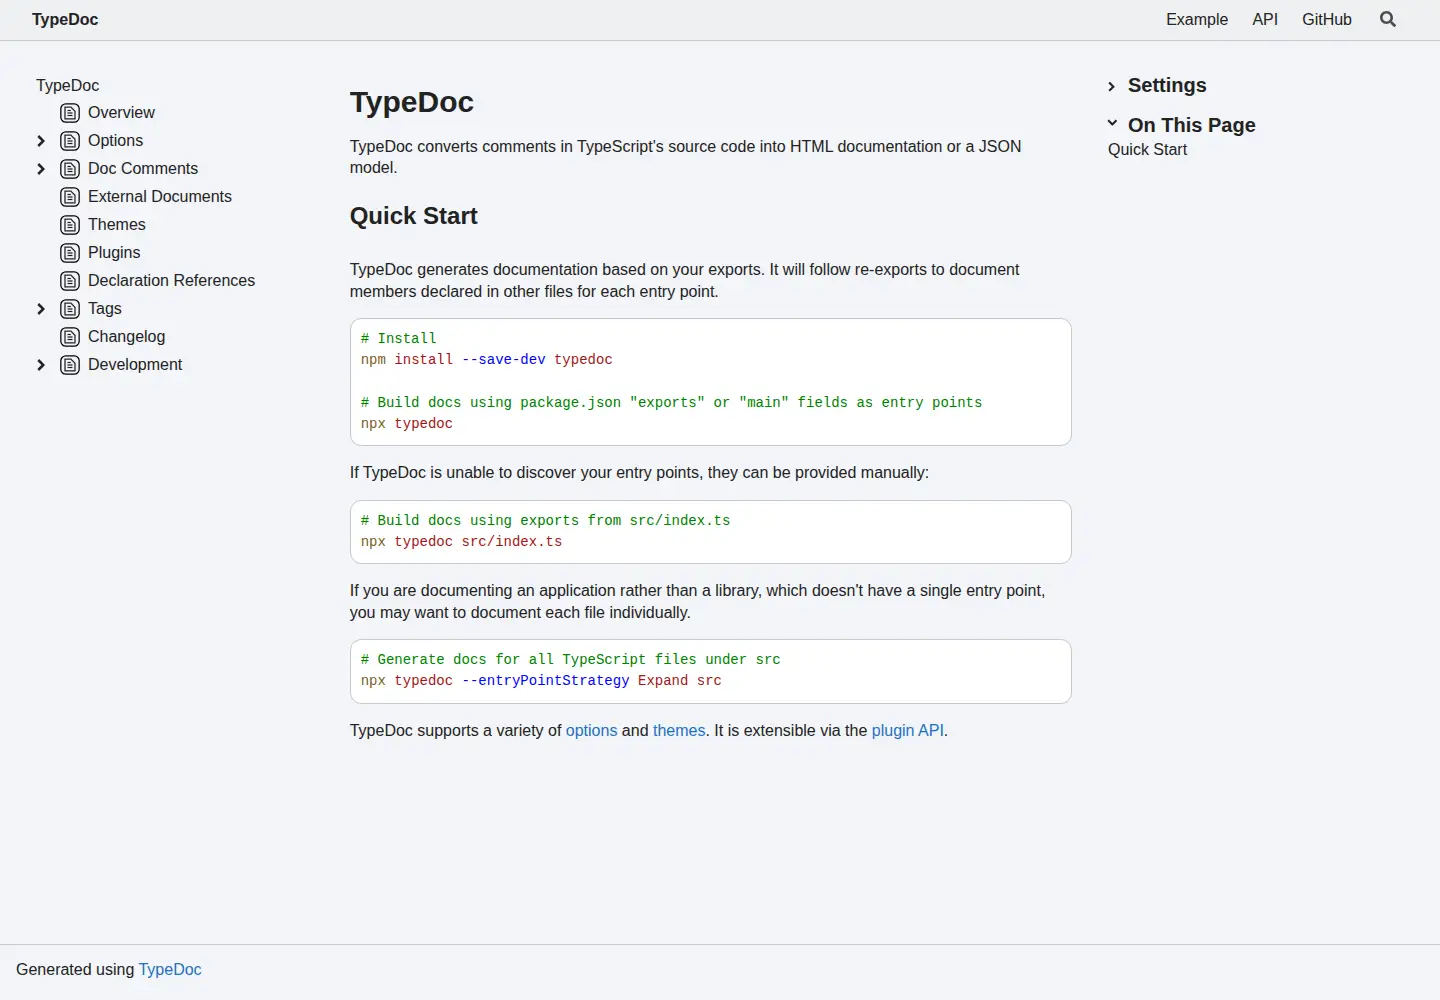
Task: Click 'npx typedoc --entryPointStrategy Expand src' code line
Action: point(541,681)
